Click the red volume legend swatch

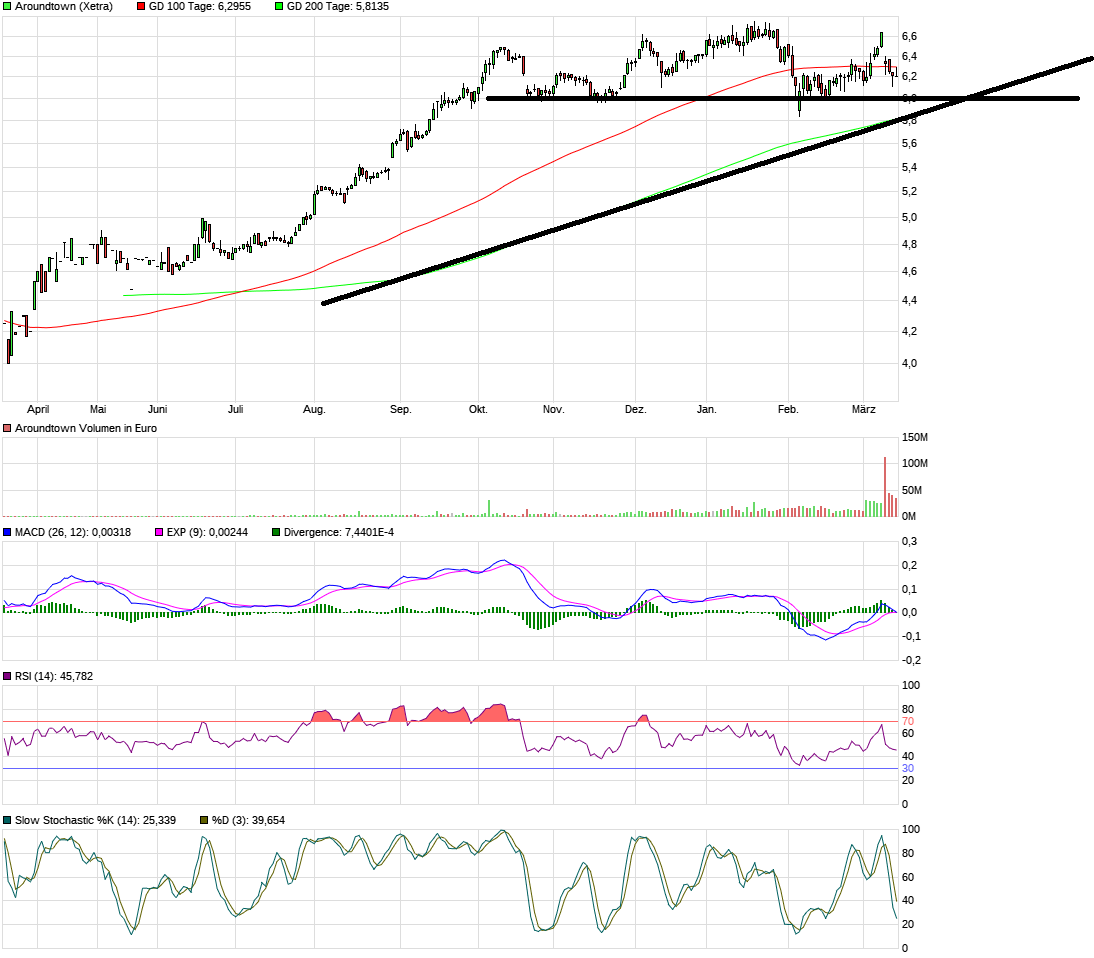point(7,428)
